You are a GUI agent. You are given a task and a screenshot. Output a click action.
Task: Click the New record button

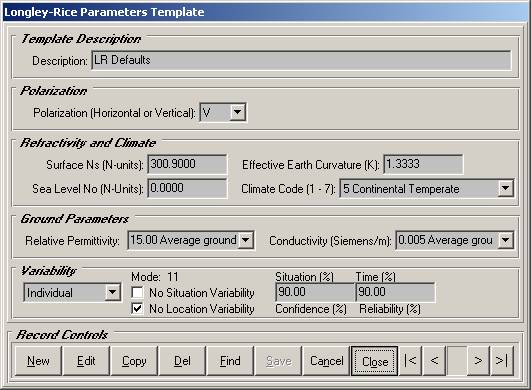click(x=38, y=361)
